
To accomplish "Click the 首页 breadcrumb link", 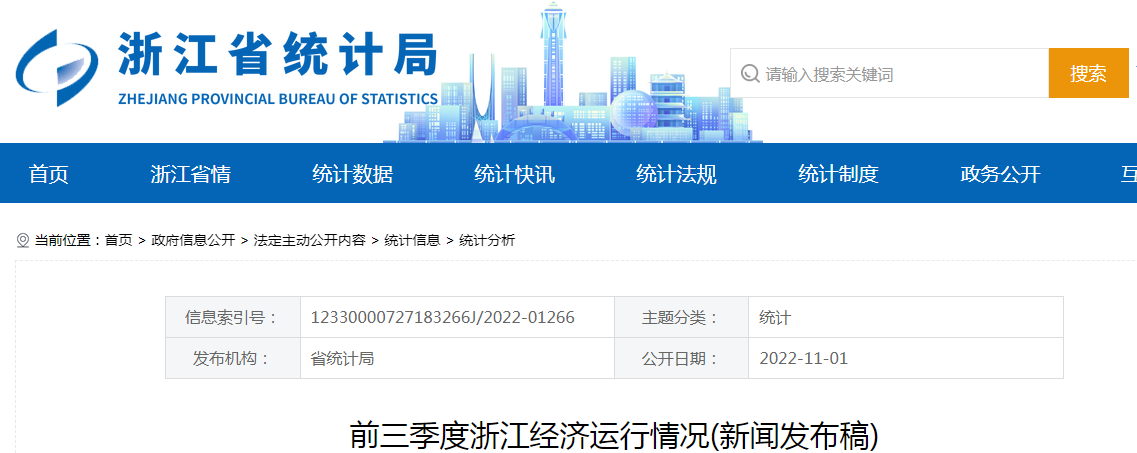I will coord(119,241).
